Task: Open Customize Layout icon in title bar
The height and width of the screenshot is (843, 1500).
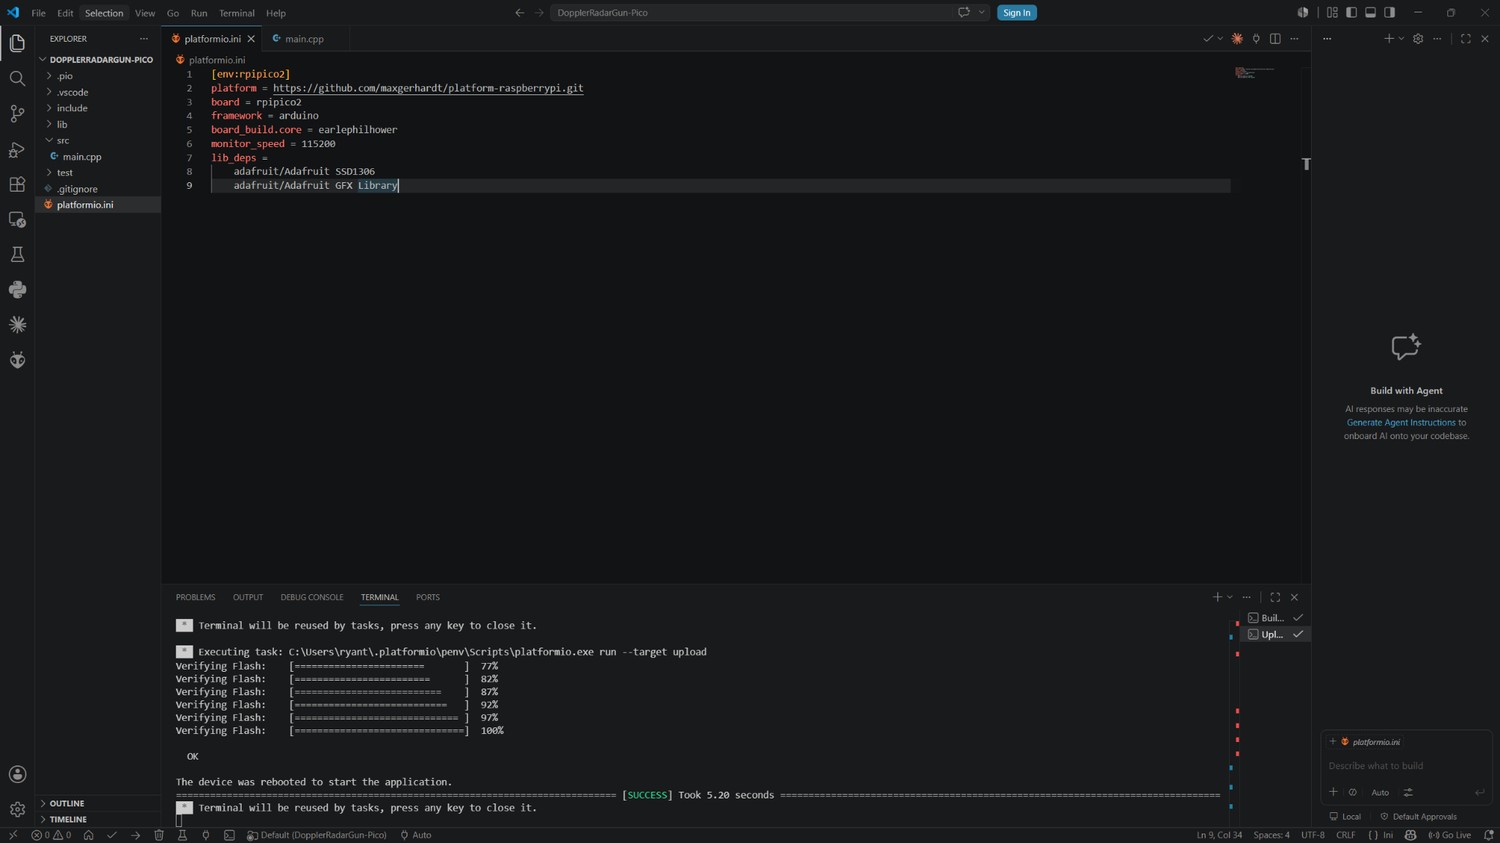Action: (x=1332, y=13)
